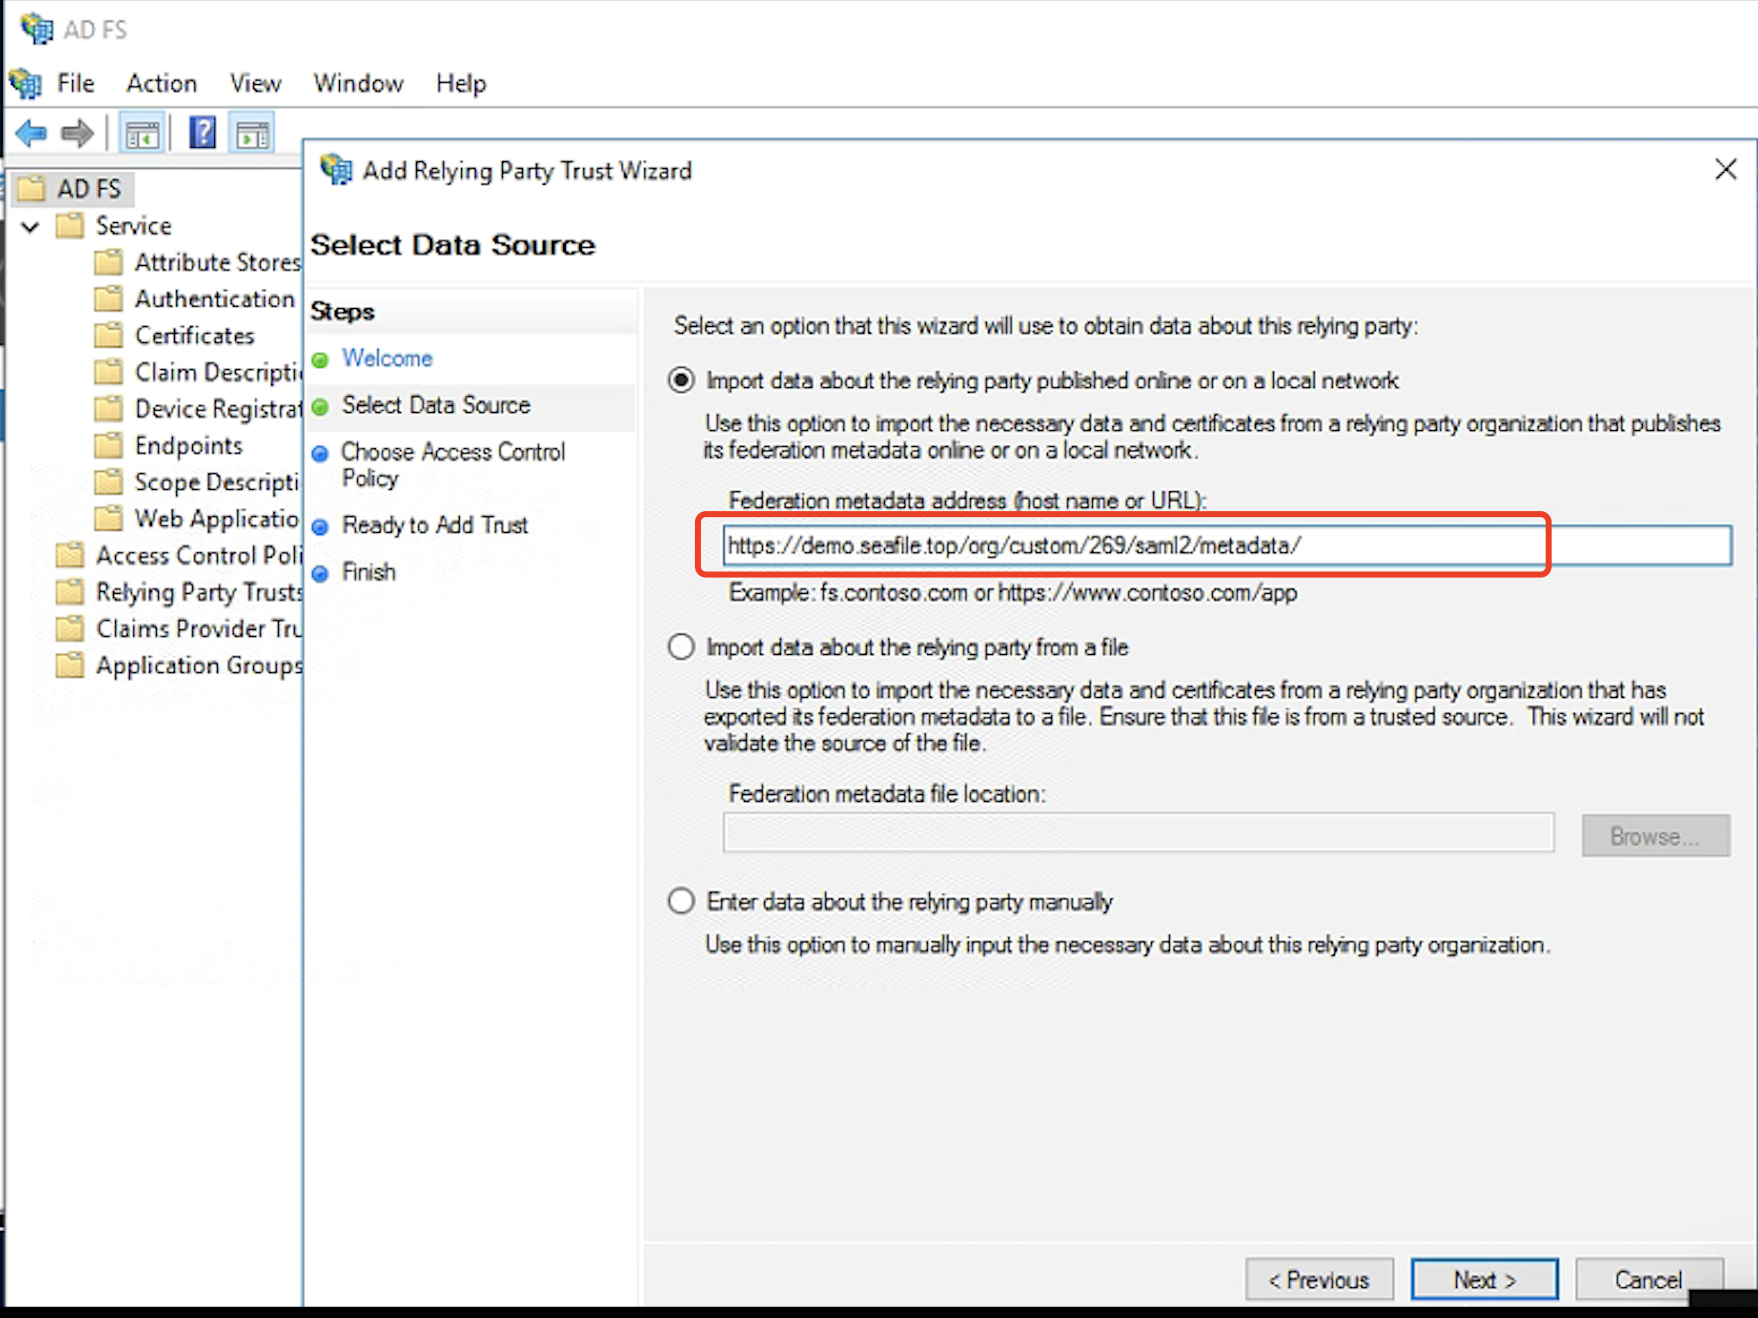Click the Back arrow toolbar icon

click(32, 133)
